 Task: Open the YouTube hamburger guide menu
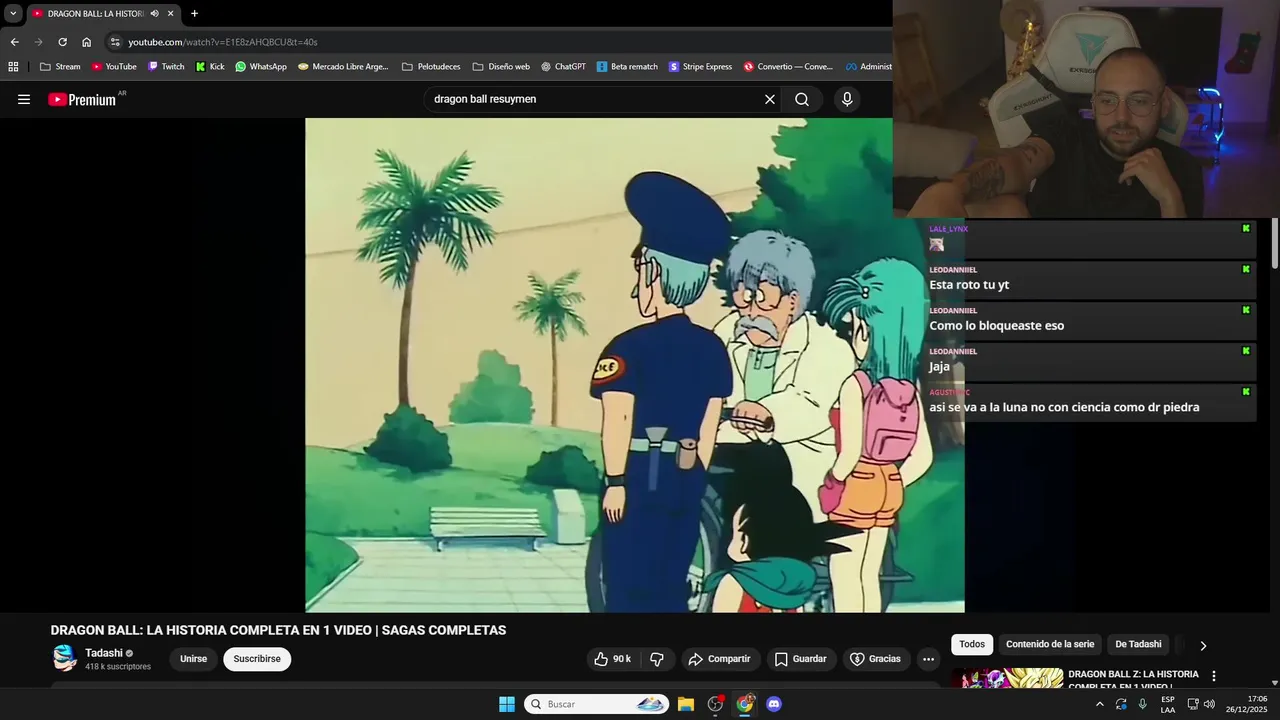pyautogui.click(x=24, y=99)
